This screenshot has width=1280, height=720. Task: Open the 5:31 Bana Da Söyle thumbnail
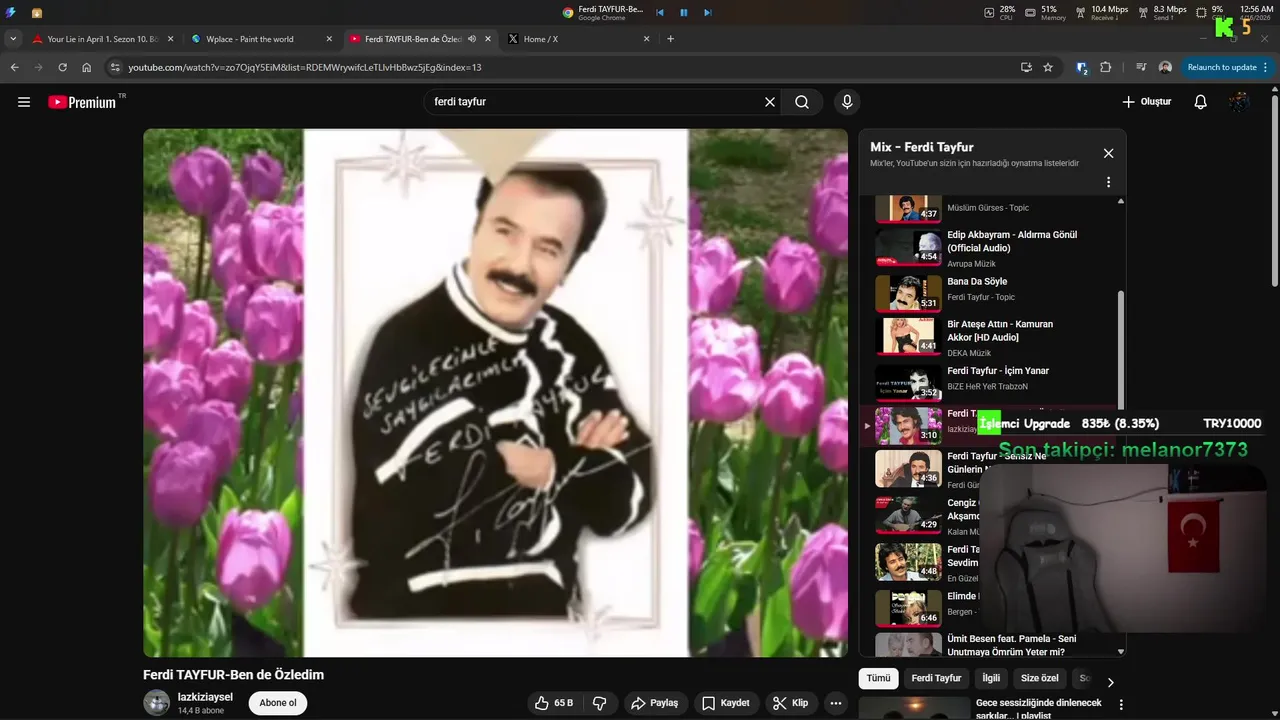click(x=908, y=293)
